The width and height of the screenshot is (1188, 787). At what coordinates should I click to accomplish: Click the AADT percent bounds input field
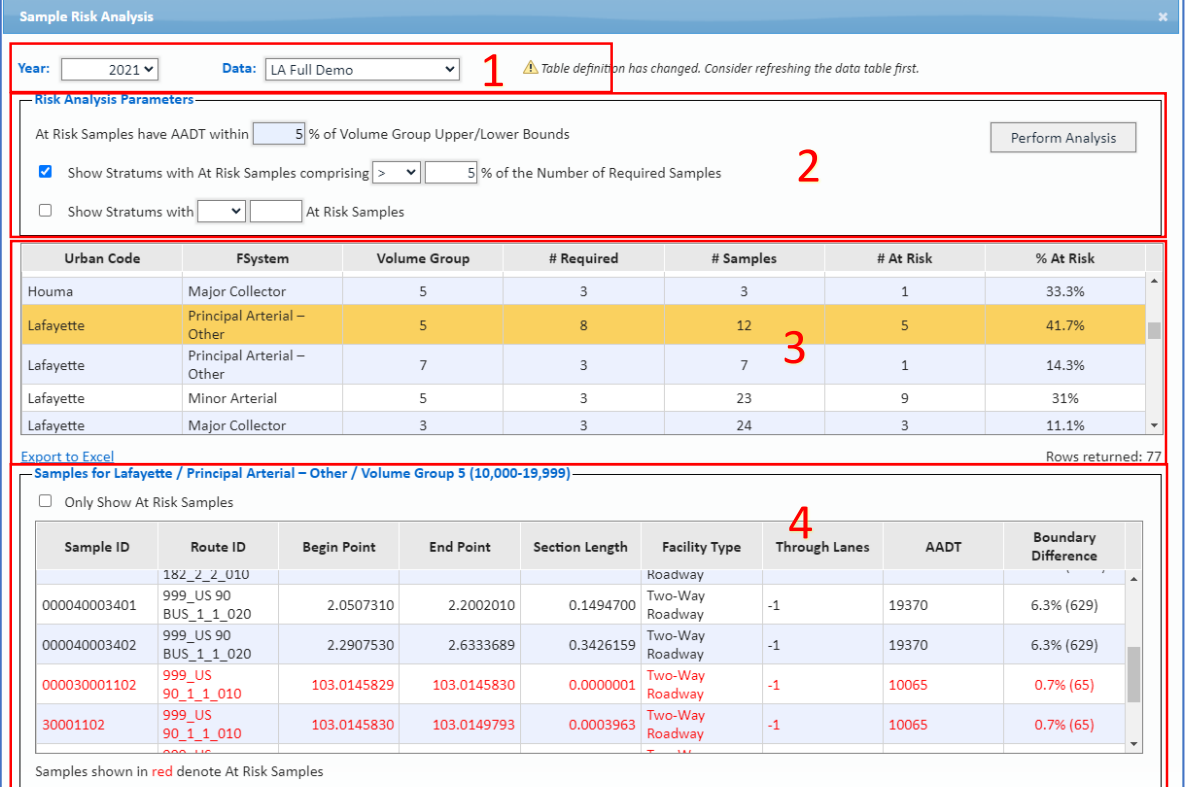279,134
